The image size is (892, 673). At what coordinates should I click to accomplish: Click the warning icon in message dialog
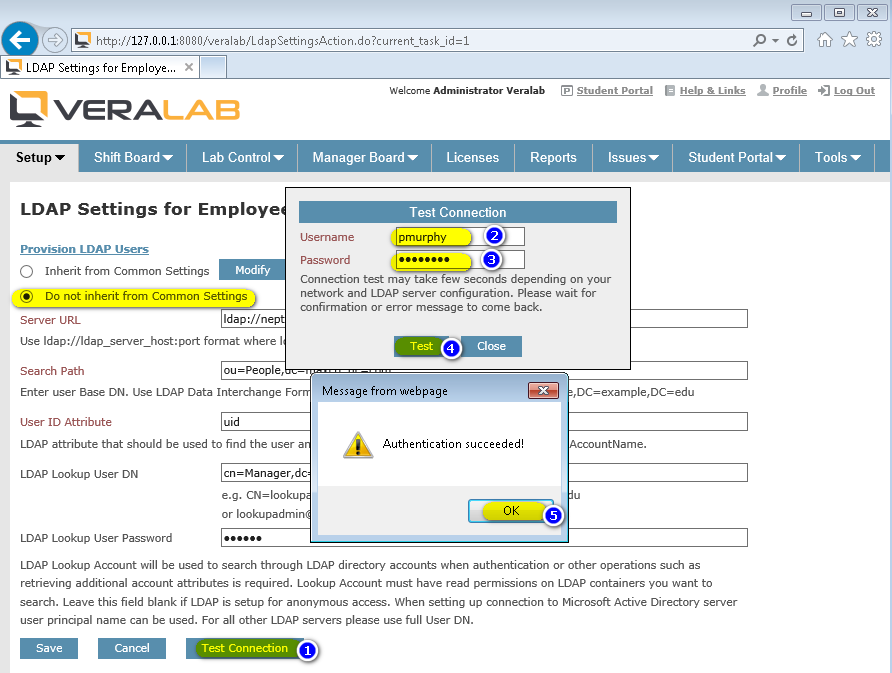point(358,444)
